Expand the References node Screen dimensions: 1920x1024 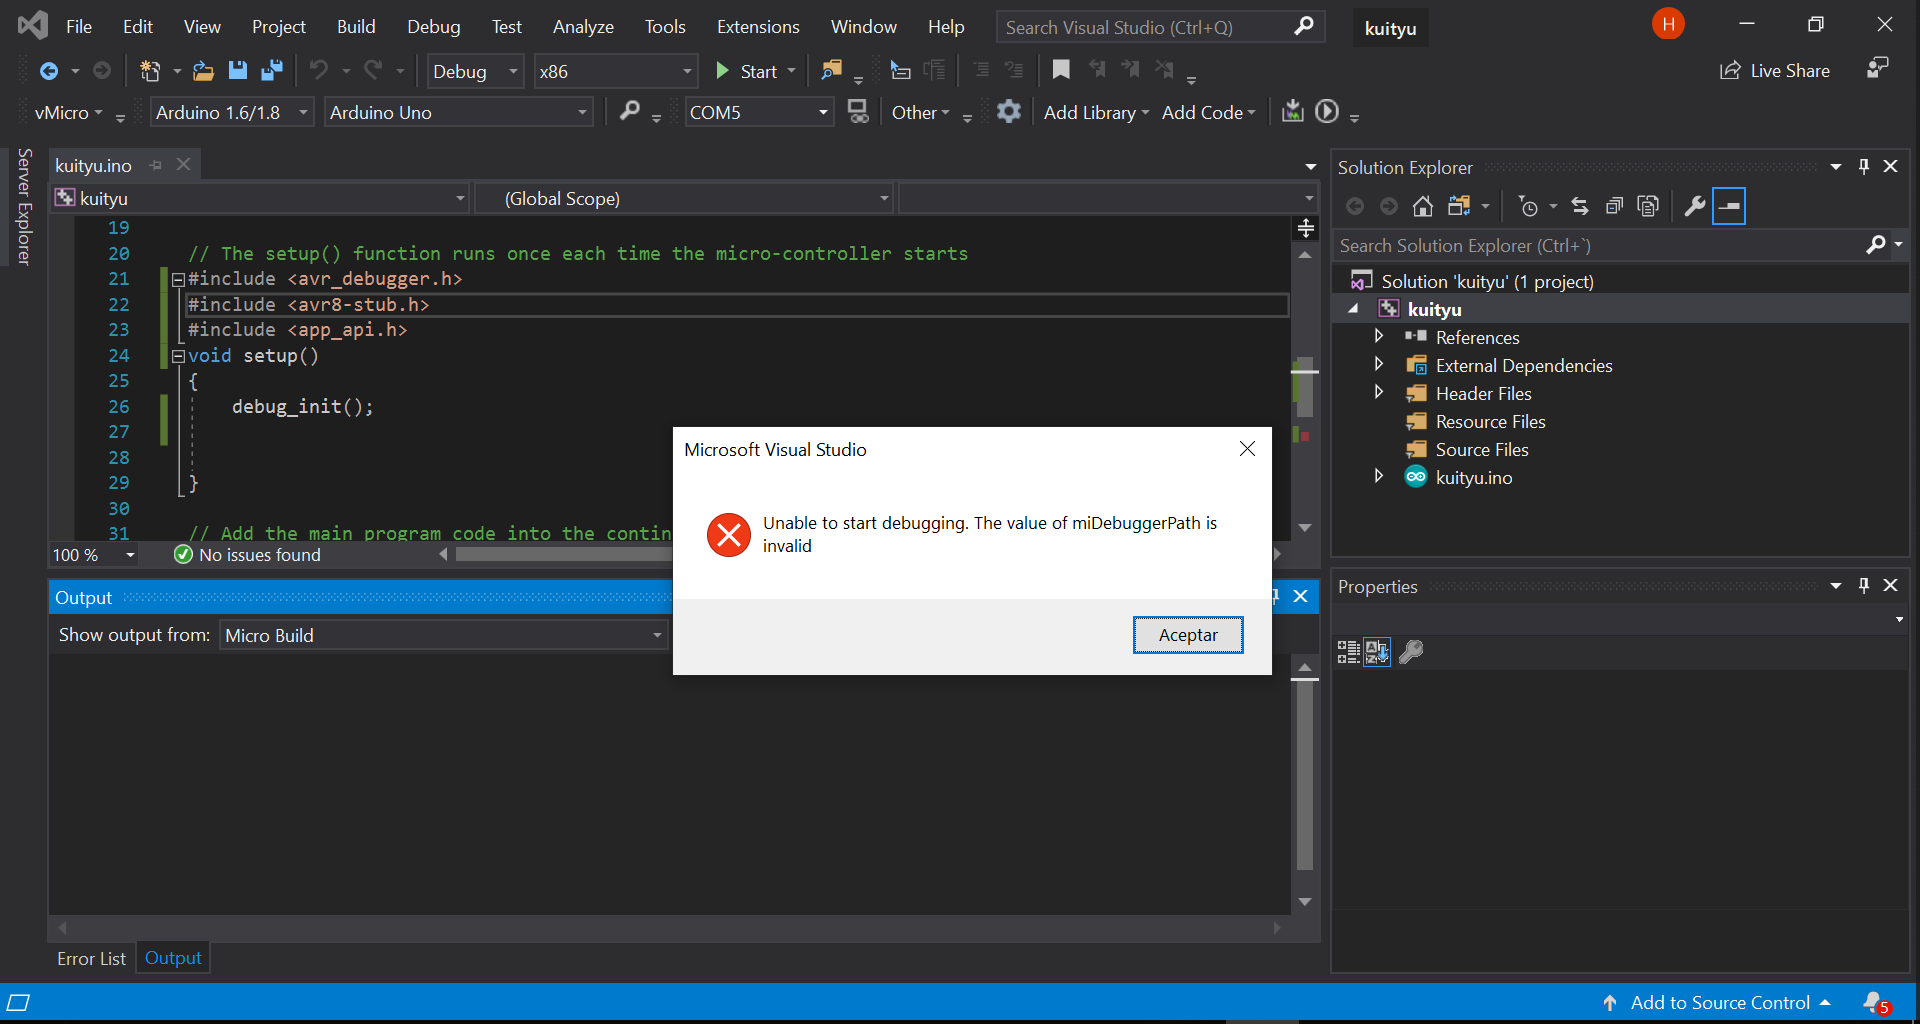[1379, 336]
